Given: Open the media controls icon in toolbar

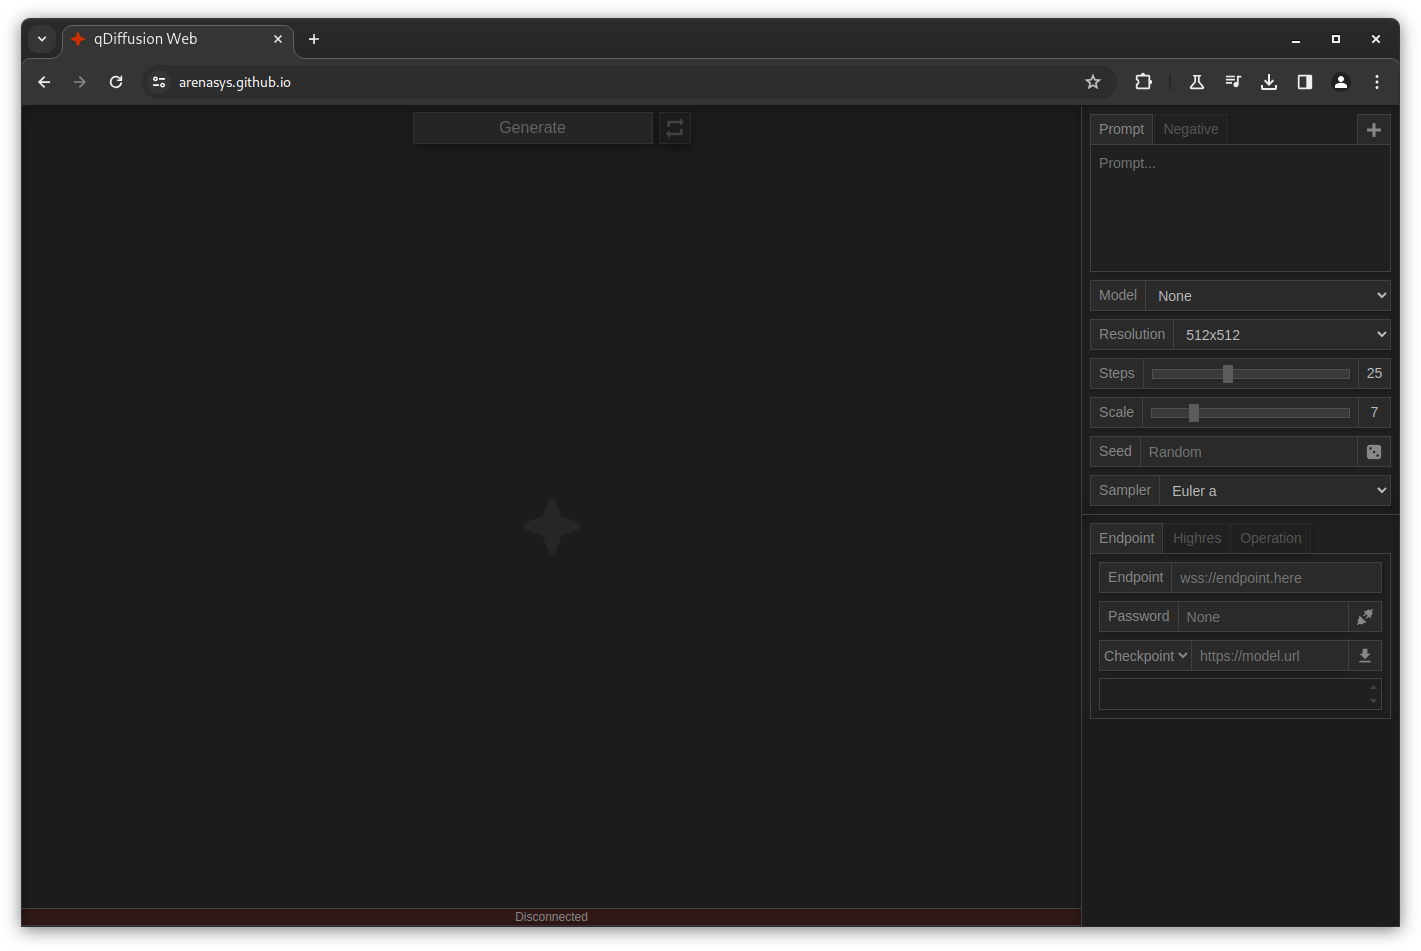Looking at the screenshot, I should coord(1233,82).
